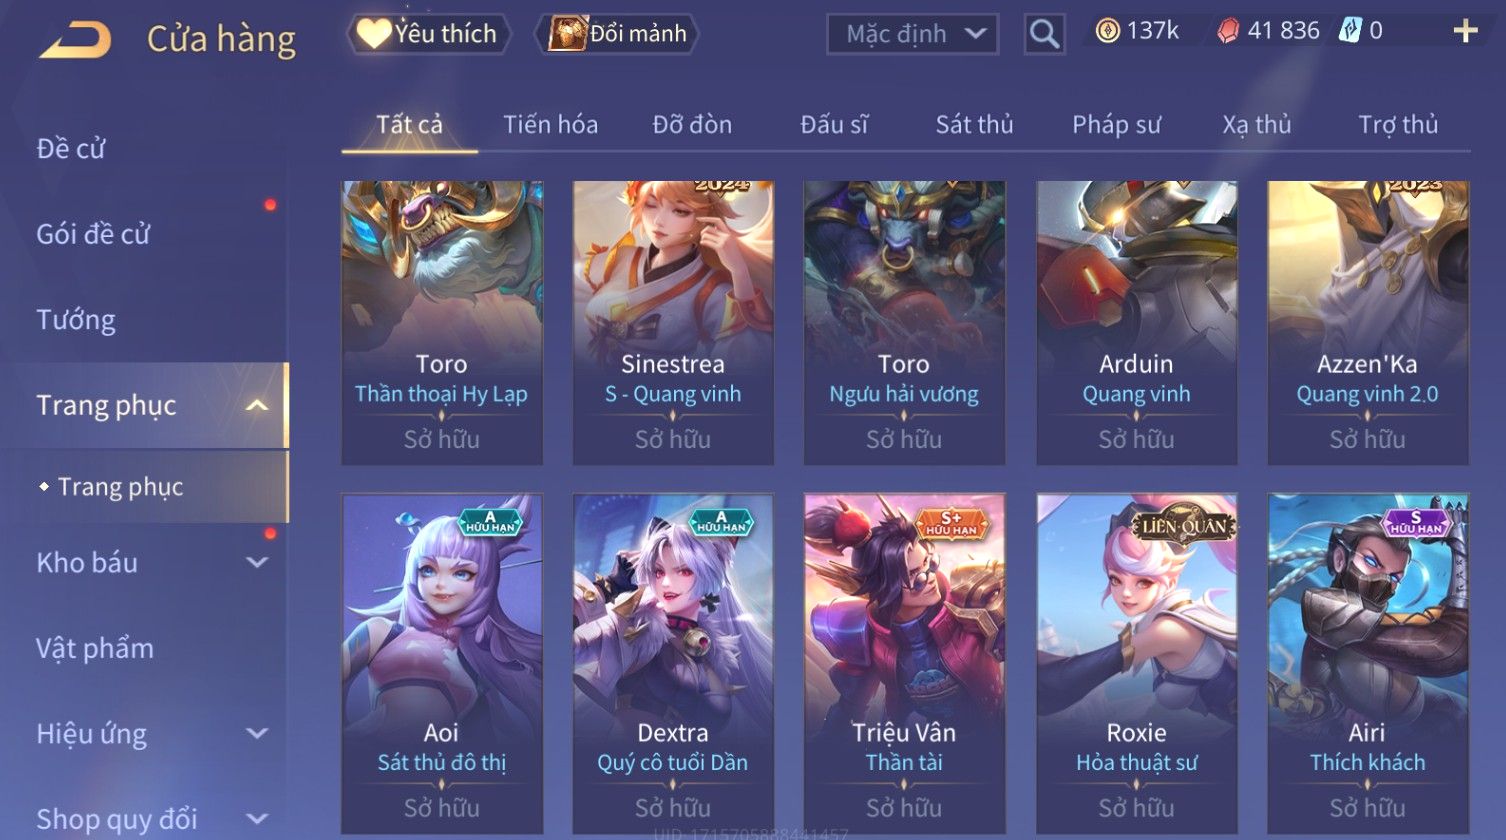Image resolution: width=1506 pixels, height=840 pixels.
Task: Open Gói đề cử in the sidebar
Action: 93,234
